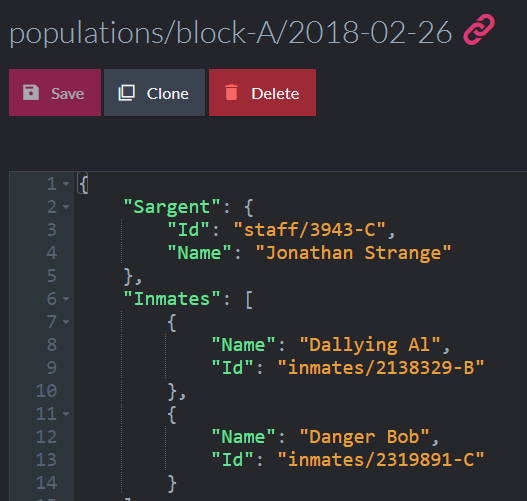Fold the second inmate object at line 11

pyautogui.click(x=66, y=414)
